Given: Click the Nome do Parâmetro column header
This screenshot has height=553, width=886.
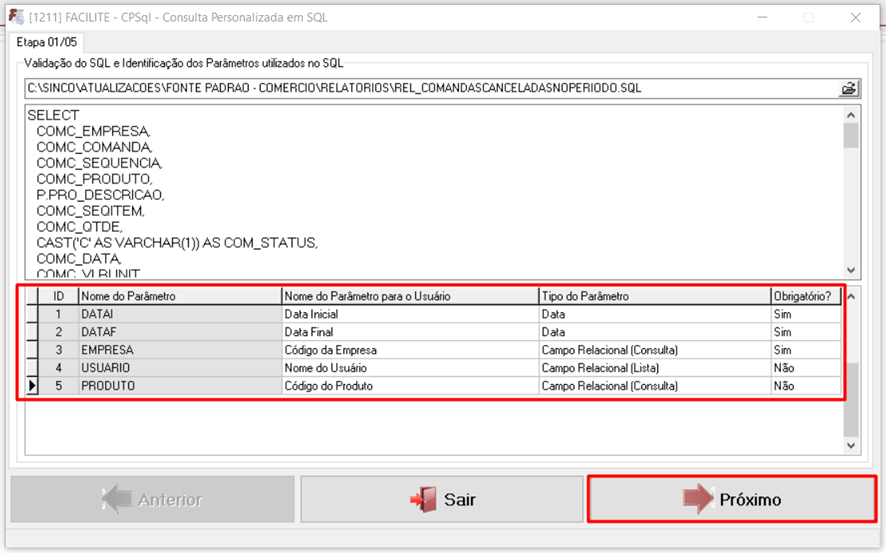Looking at the screenshot, I should (180, 296).
